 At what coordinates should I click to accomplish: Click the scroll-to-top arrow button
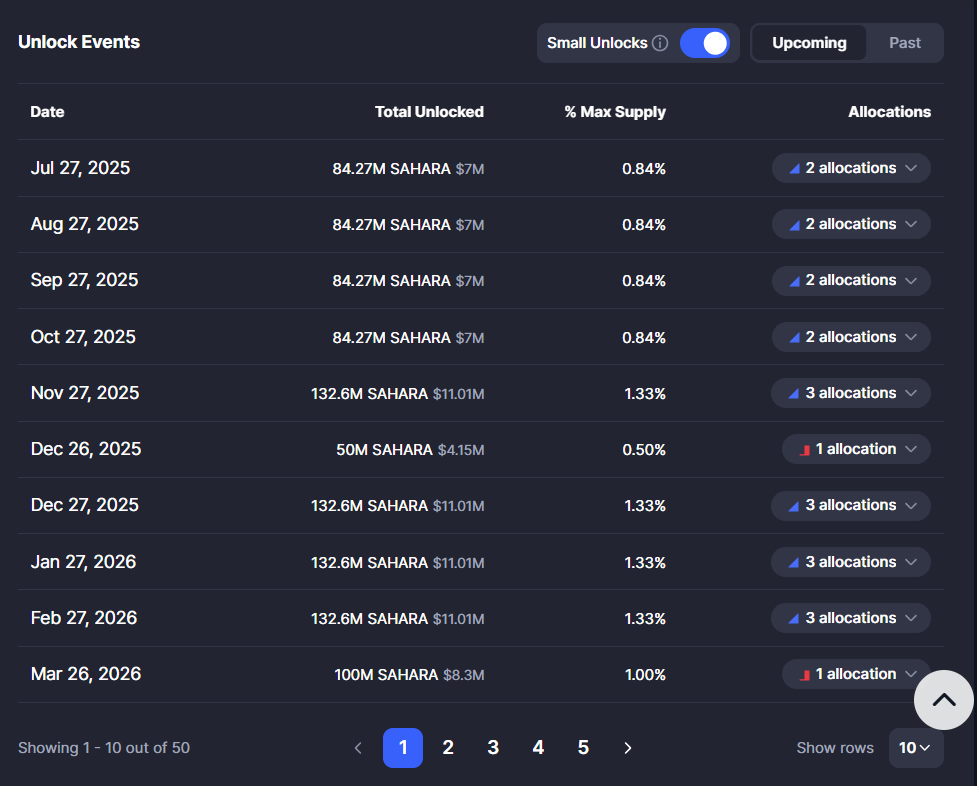click(943, 700)
